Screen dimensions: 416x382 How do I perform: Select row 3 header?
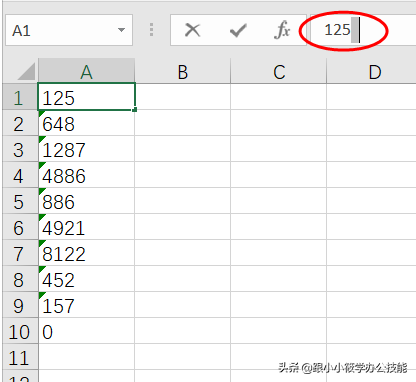click(20, 149)
